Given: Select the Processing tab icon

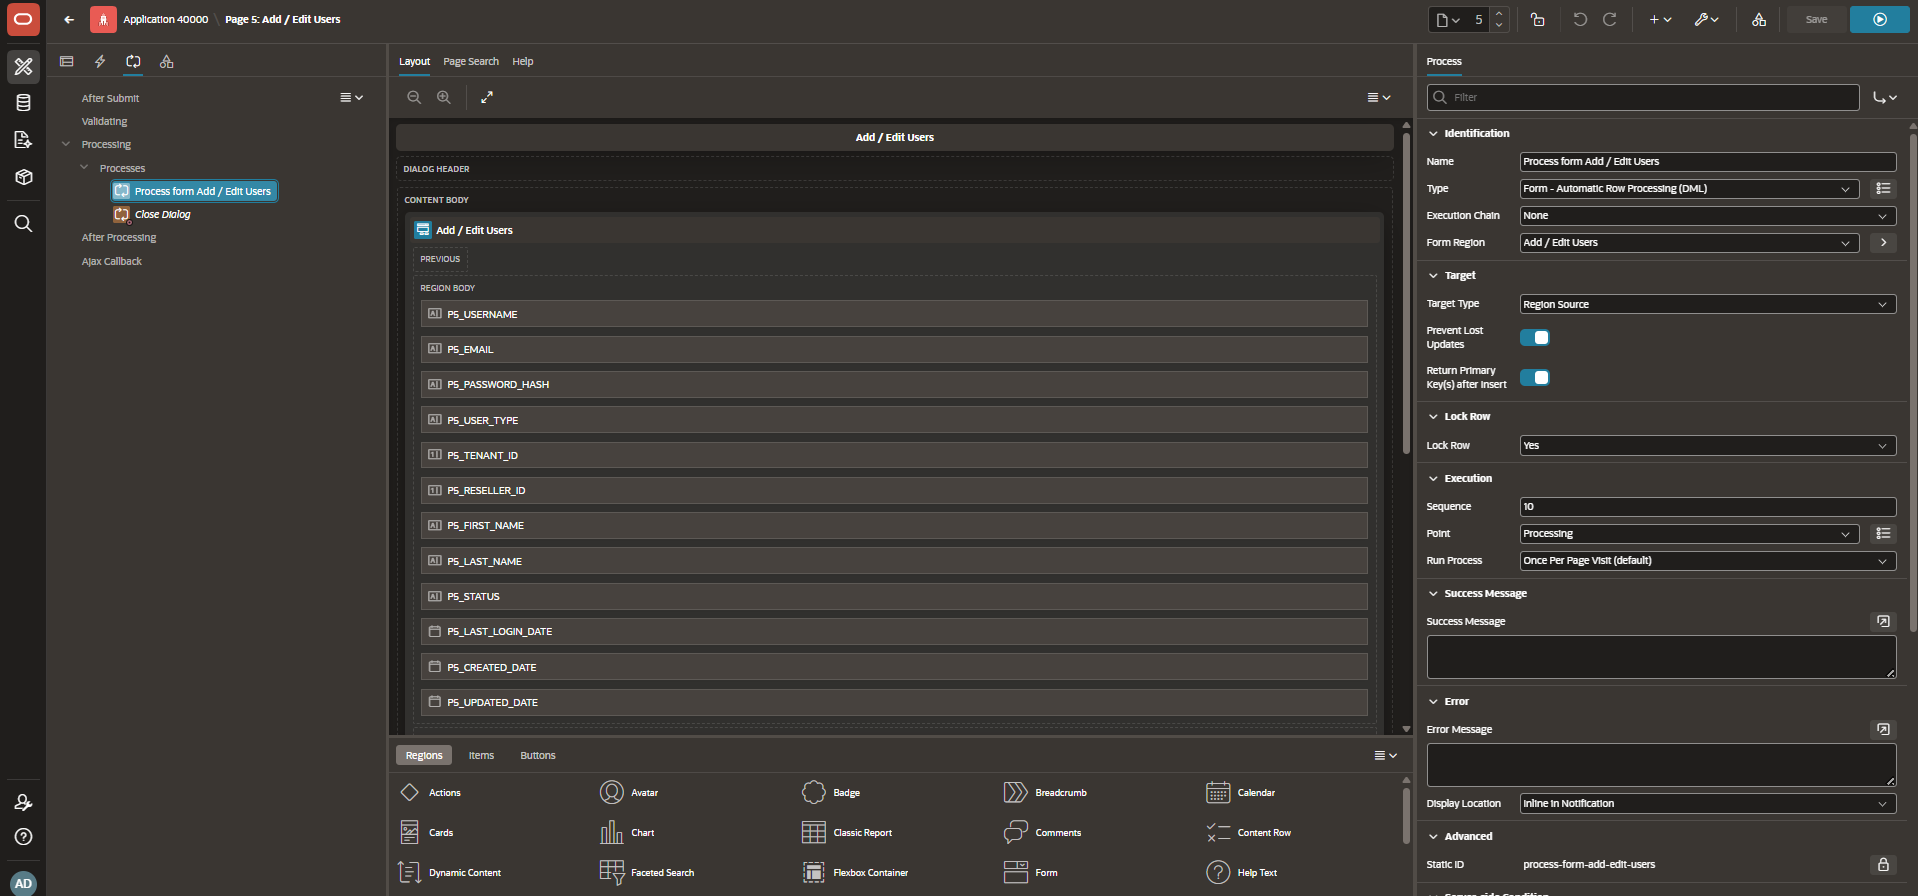Looking at the screenshot, I should (133, 61).
